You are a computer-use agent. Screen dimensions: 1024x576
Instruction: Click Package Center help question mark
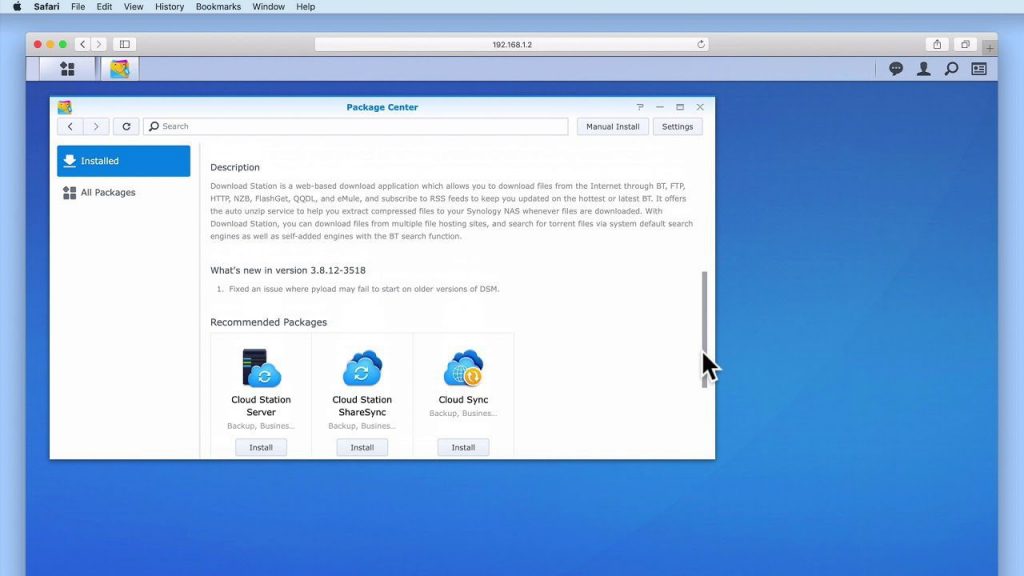pos(640,107)
